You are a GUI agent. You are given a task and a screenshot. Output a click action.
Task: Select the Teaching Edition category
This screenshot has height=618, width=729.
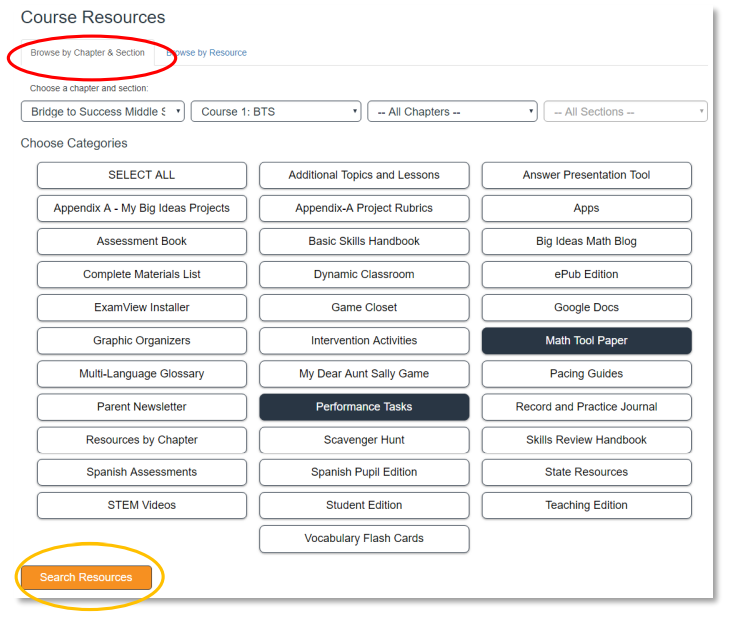coord(586,506)
